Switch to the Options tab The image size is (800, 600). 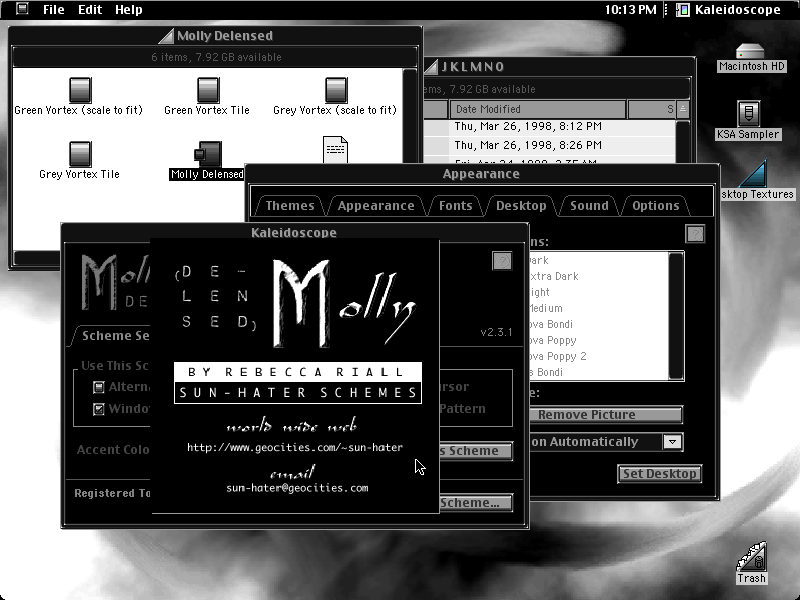(x=656, y=206)
